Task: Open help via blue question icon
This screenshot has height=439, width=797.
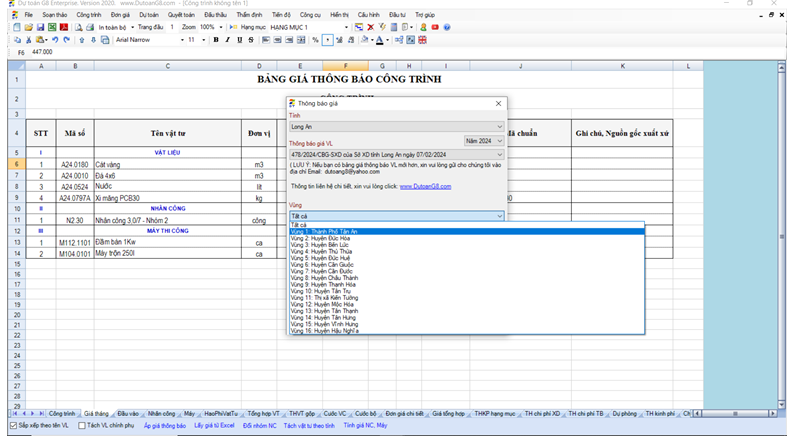Action: [x=447, y=27]
